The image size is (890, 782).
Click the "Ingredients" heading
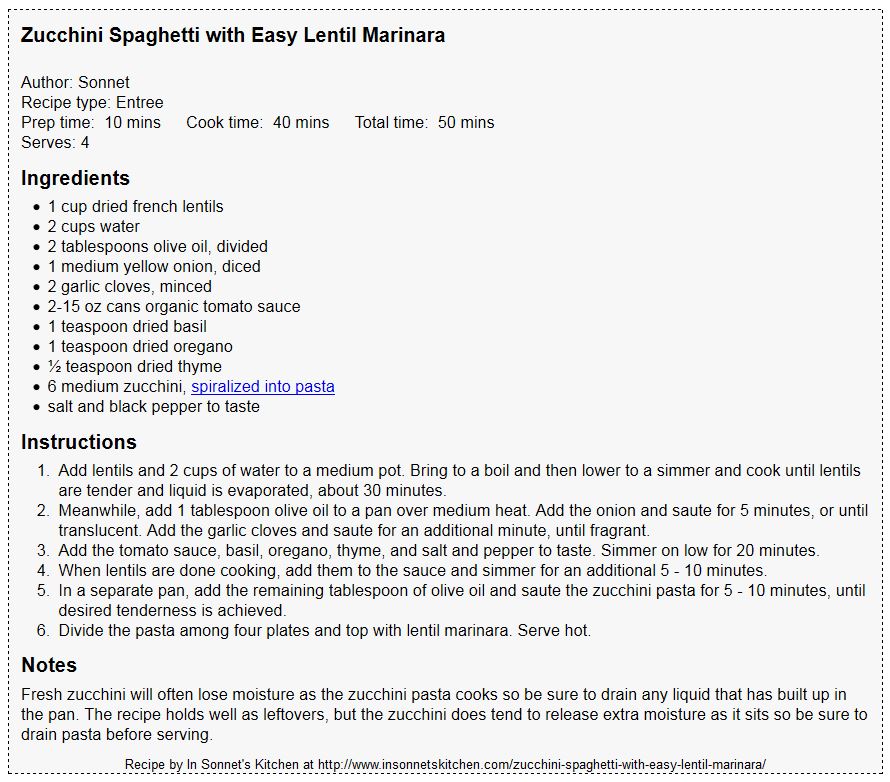click(76, 179)
